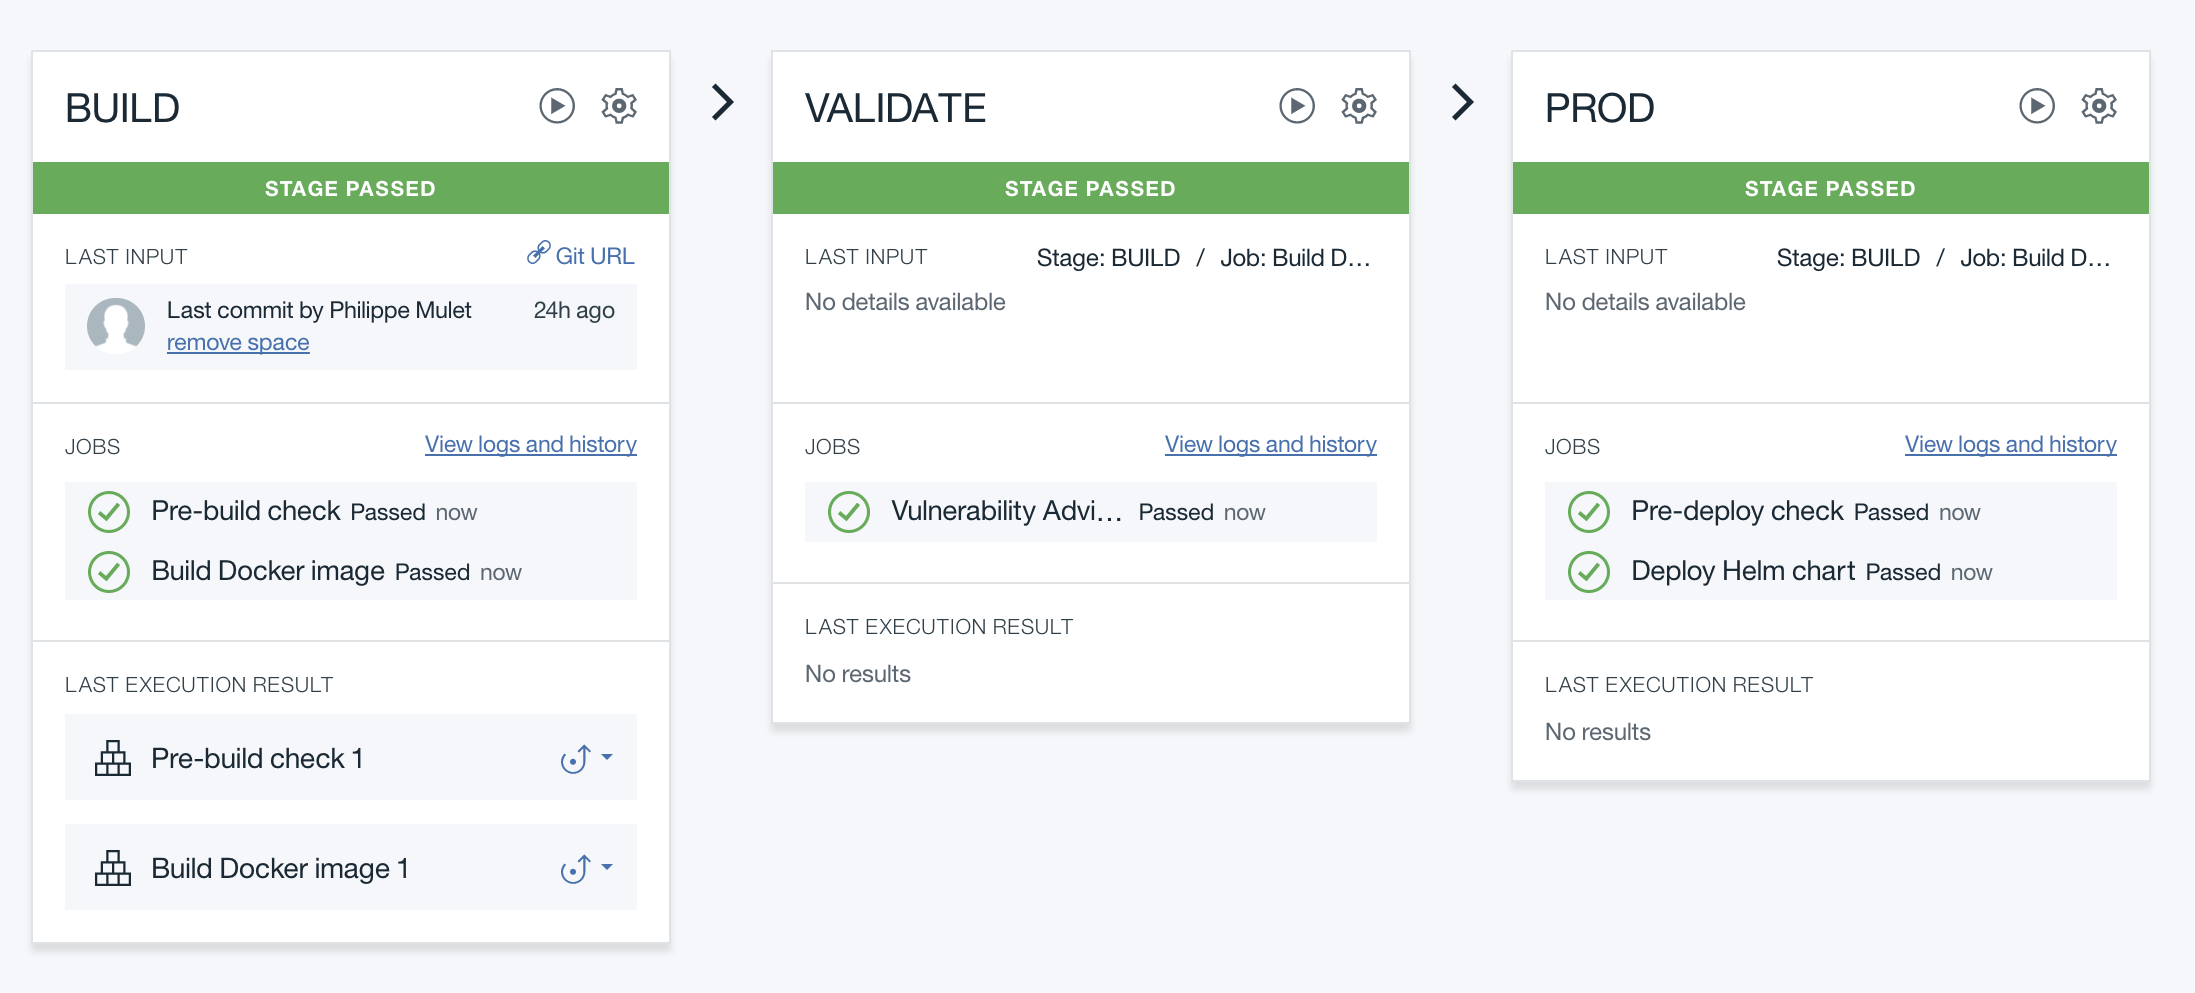Run the BUILD stage with play icon
2195x993 pixels.
pyautogui.click(x=557, y=106)
